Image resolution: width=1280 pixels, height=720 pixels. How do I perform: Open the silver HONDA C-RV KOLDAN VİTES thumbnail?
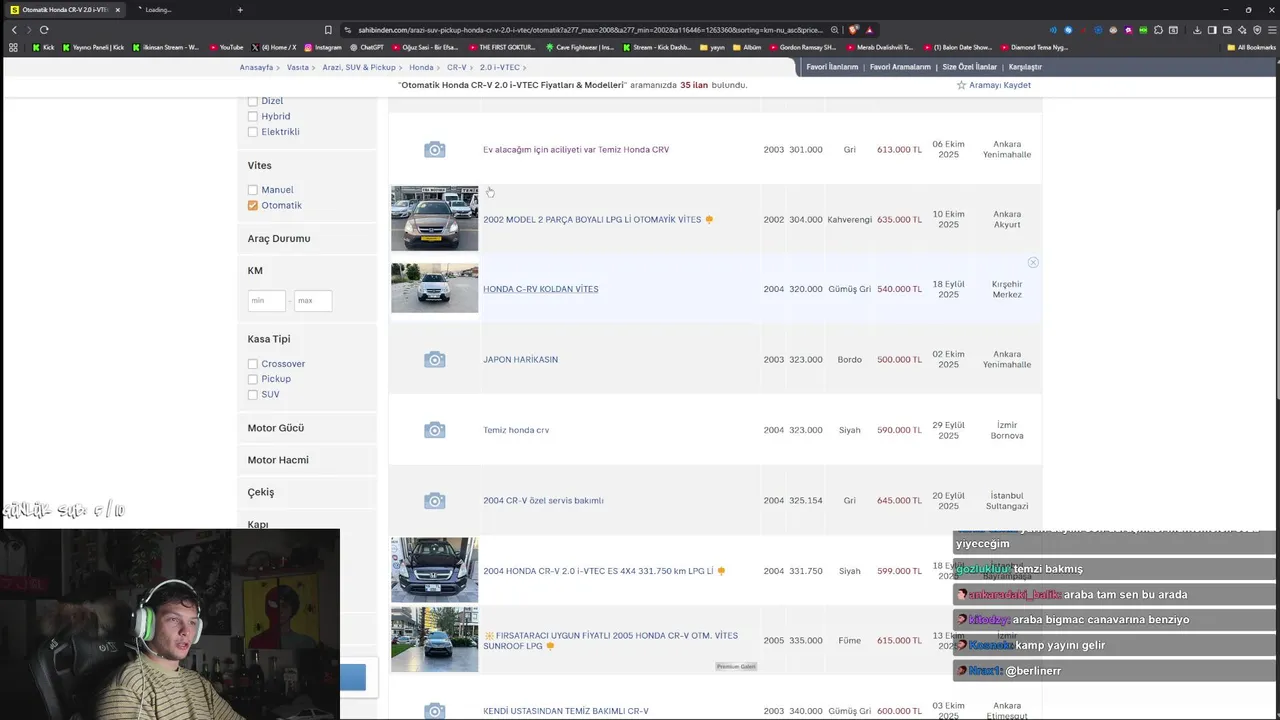(434, 288)
